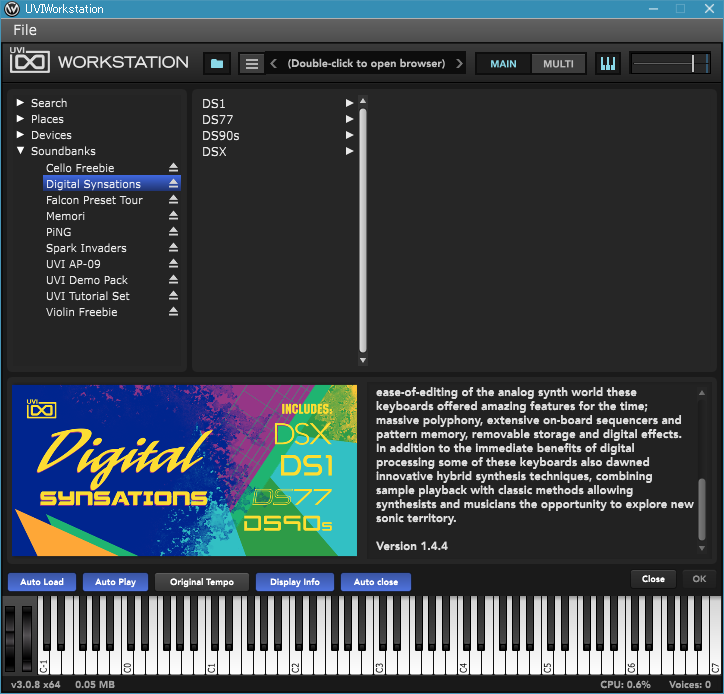This screenshot has height=694, width=724.
Task: Expand the DS77 folder arrow
Action: tap(350, 119)
